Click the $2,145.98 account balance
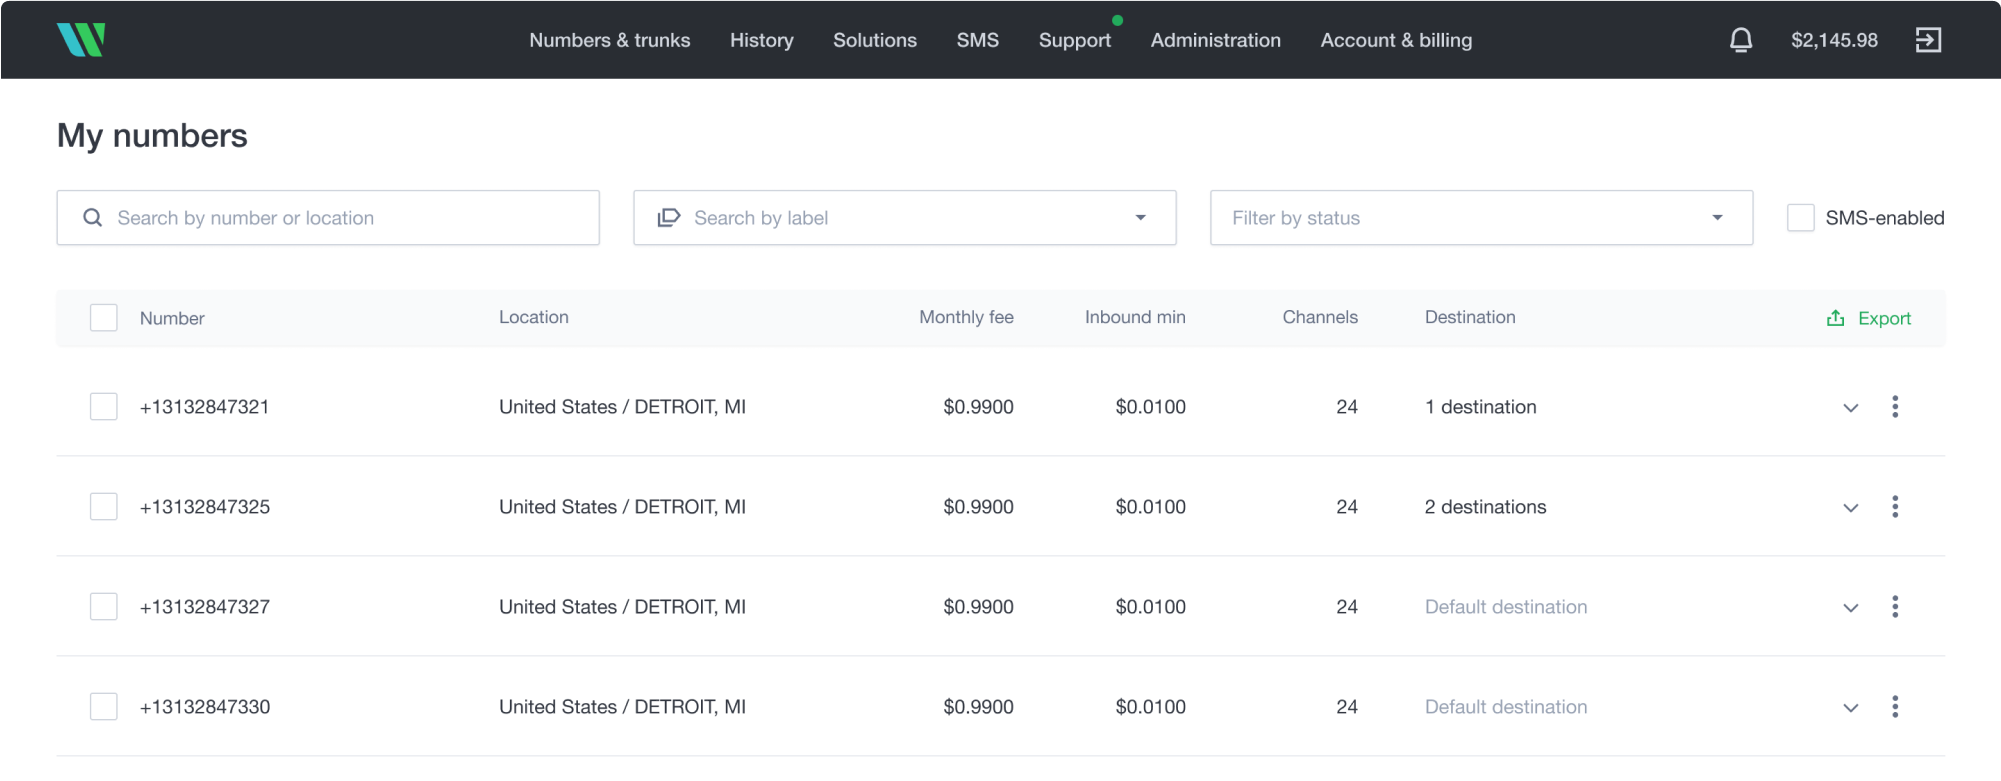The width and height of the screenshot is (2001, 781). tap(1834, 40)
